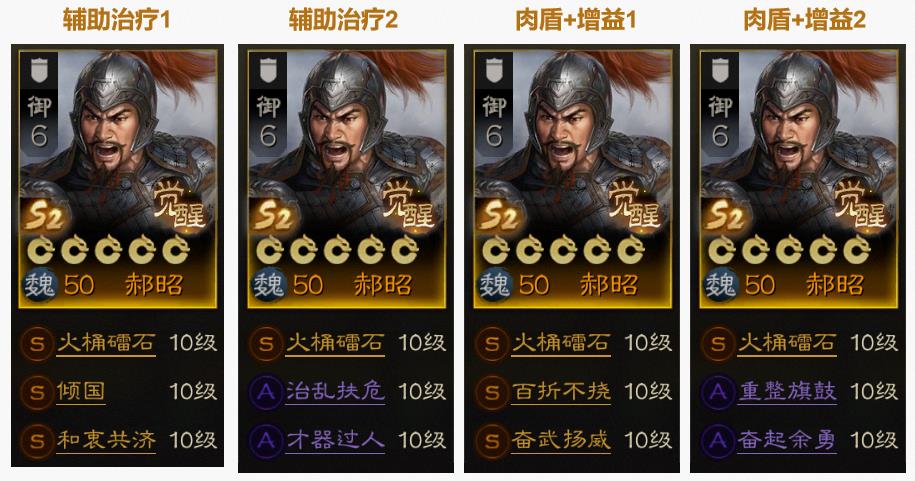915x481 pixels.
Task: Click the shield icon on 肉盾+增益2 card
Action: [x=720, y=70]
